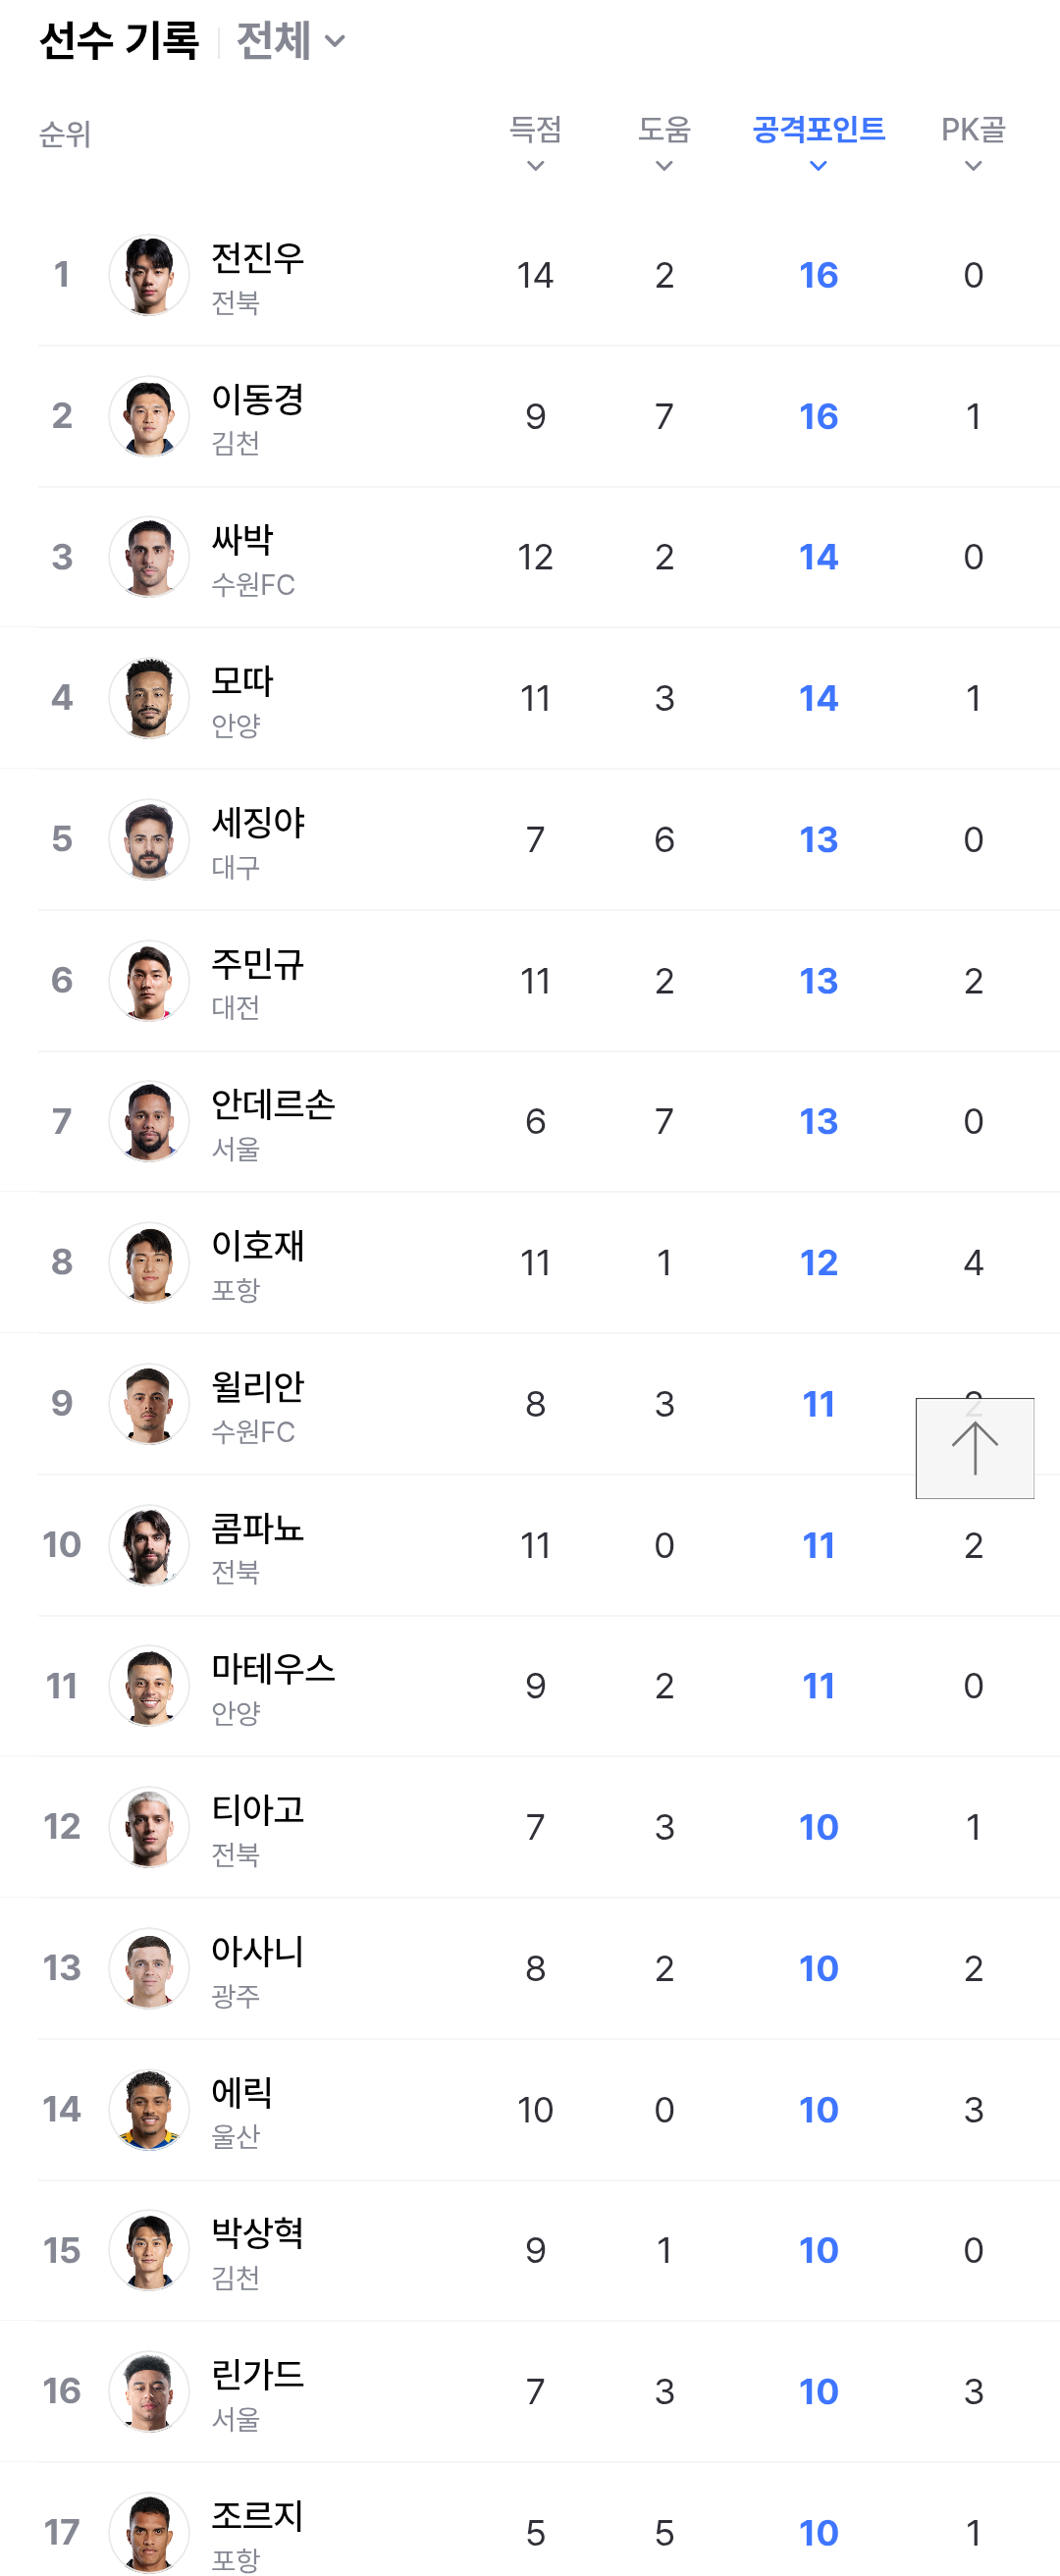Image resolution: width=1060 pixels, height=2576 pixels.
Task: Open the 전체 filter dropdown
Action: (290, 41)
